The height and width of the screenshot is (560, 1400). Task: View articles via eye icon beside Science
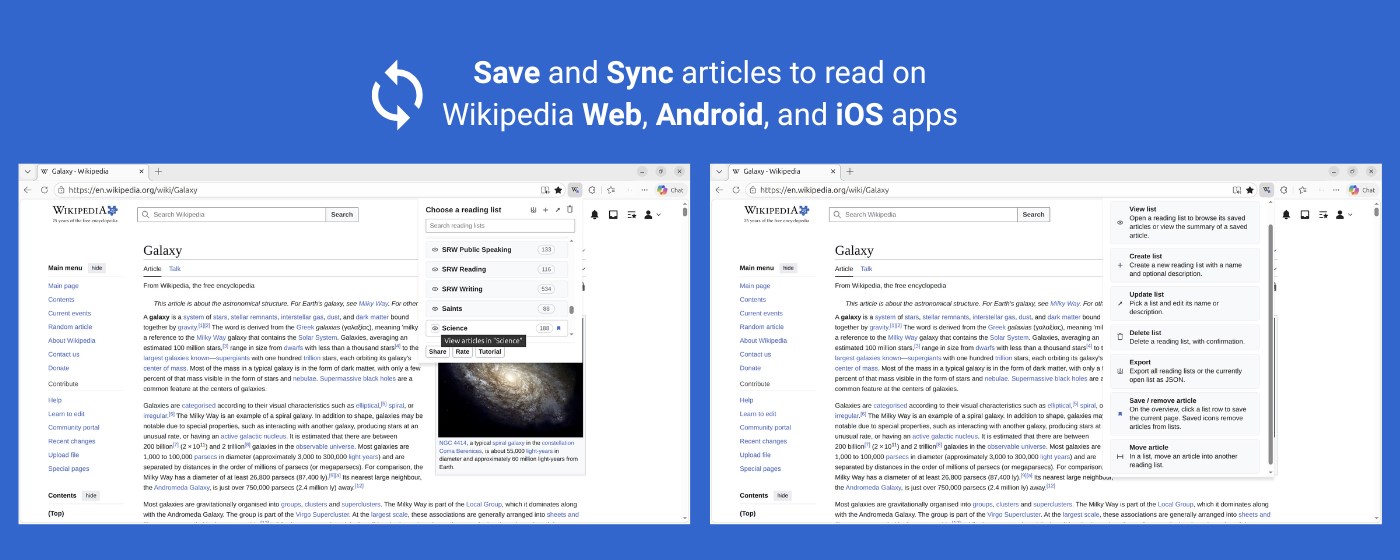435,328
